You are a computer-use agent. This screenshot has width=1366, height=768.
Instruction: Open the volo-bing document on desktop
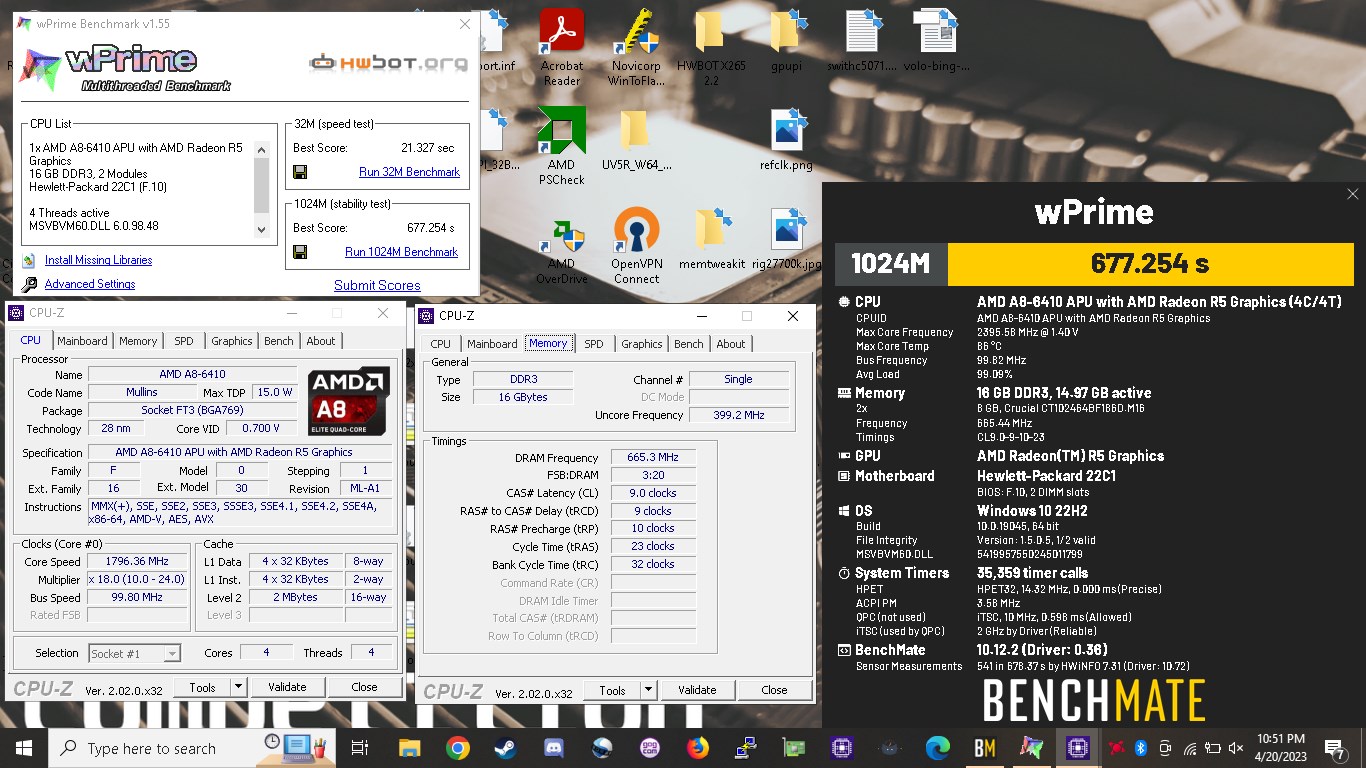tap(936, 42)
